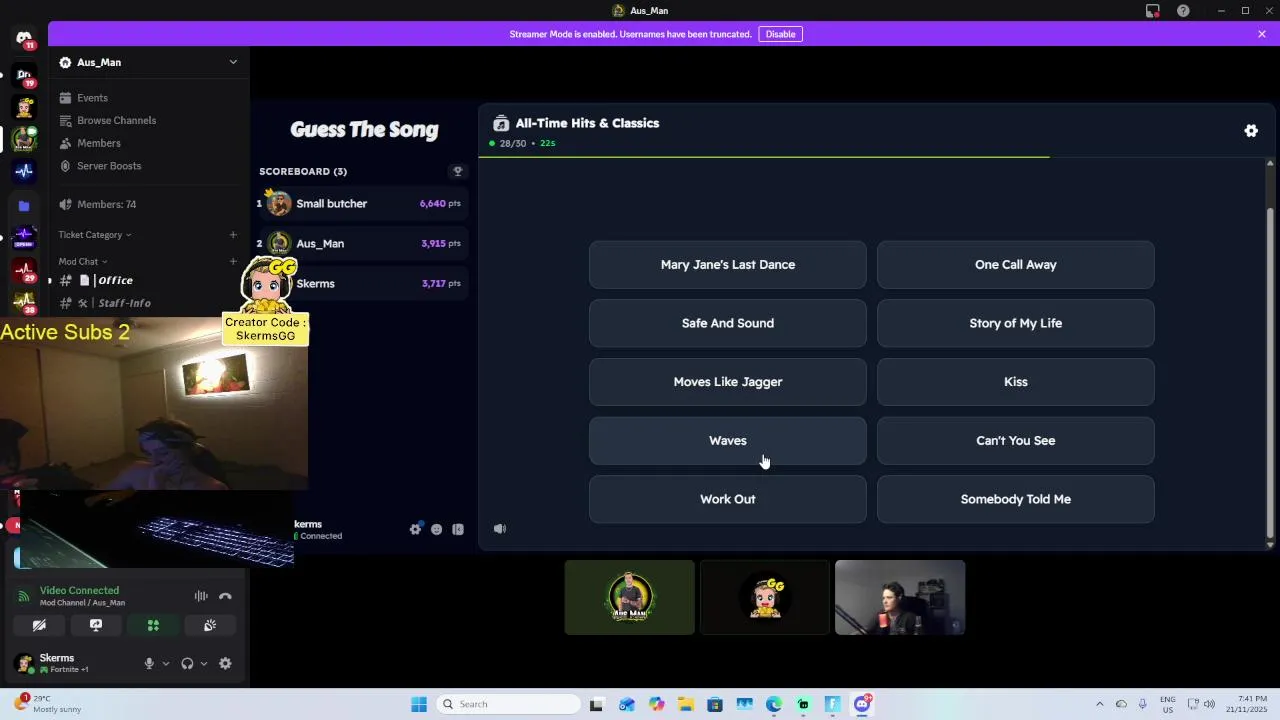Deafen with the headphones icon

[187, 663]
